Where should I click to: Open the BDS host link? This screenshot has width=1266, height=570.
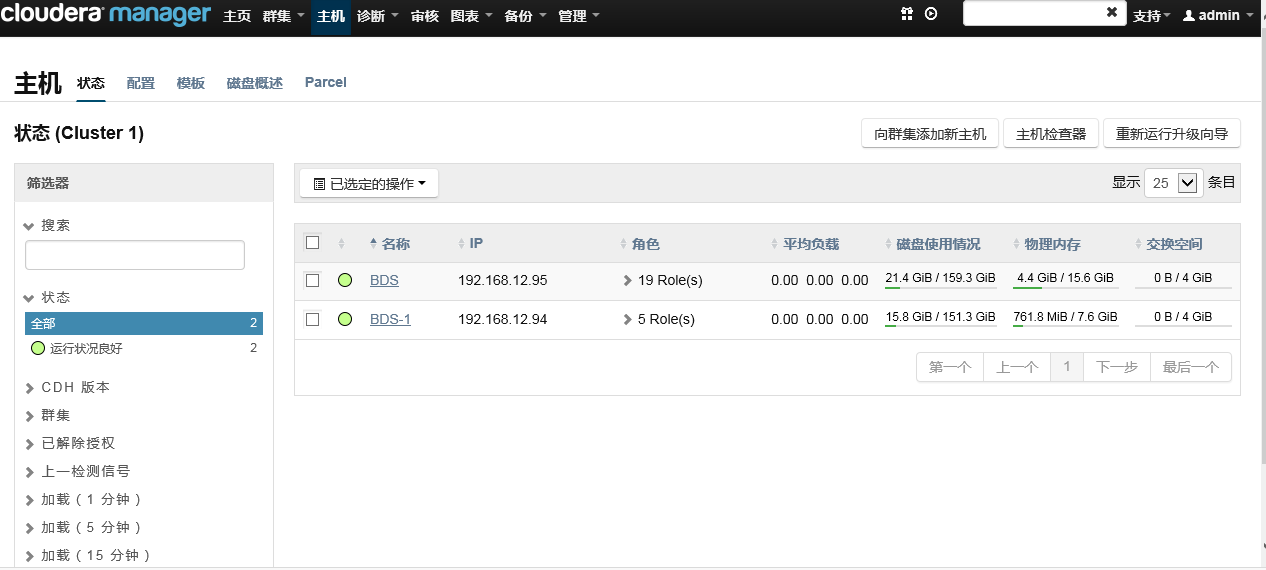pyautogui.click(x=384, y=280)
